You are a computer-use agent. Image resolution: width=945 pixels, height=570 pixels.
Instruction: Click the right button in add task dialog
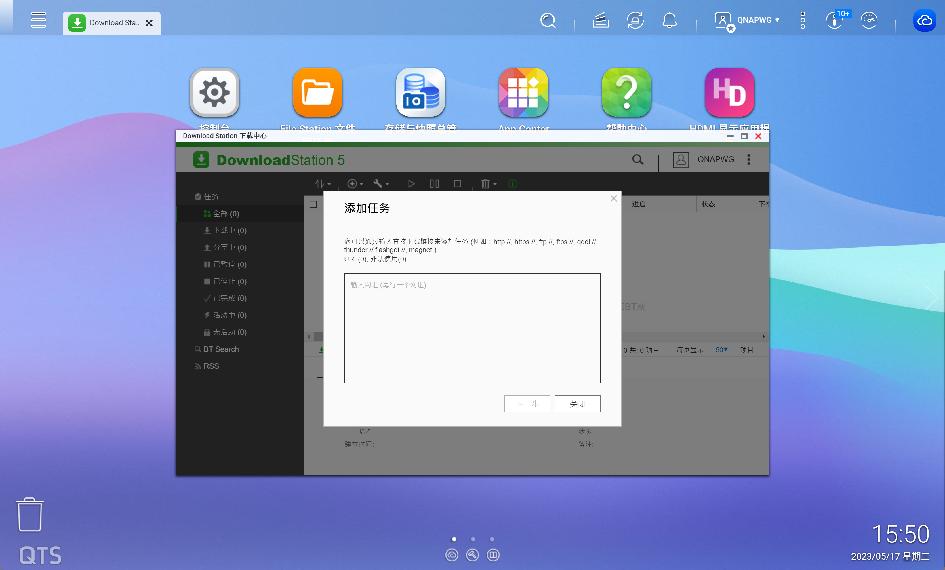click(x=577, y=404)
